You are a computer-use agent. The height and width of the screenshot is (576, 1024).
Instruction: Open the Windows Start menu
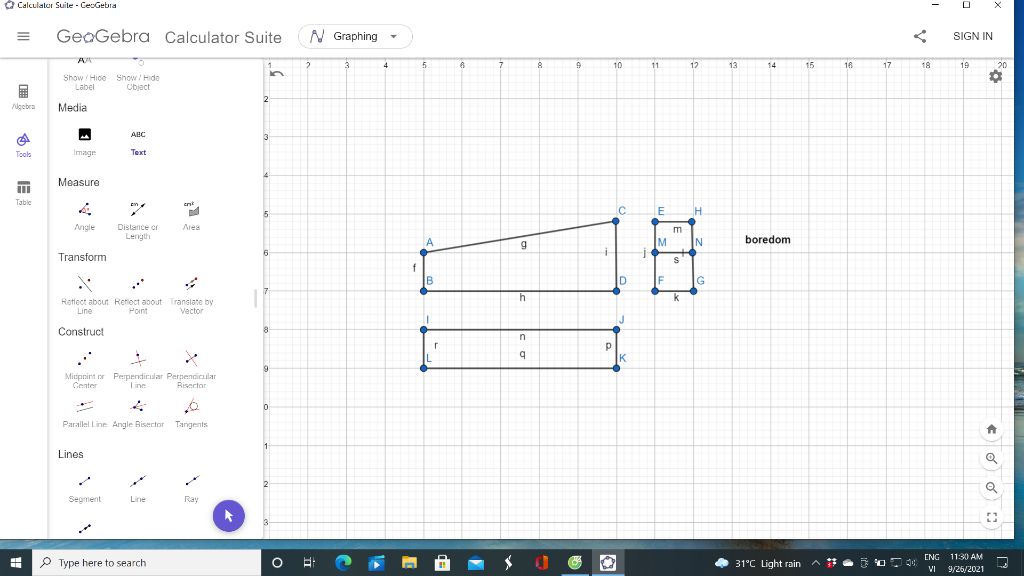tap(16, 562)
